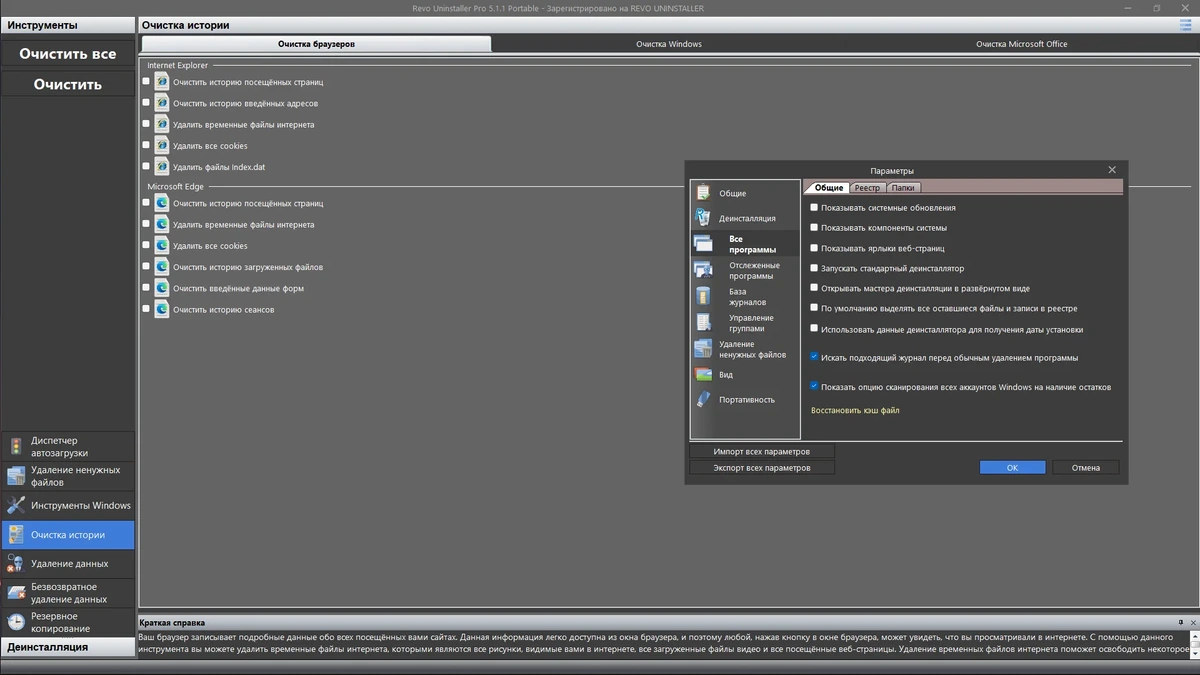The image size is (1200, 675).
Task: Click Восстановить кэш файл link
Action: (855, 410)
